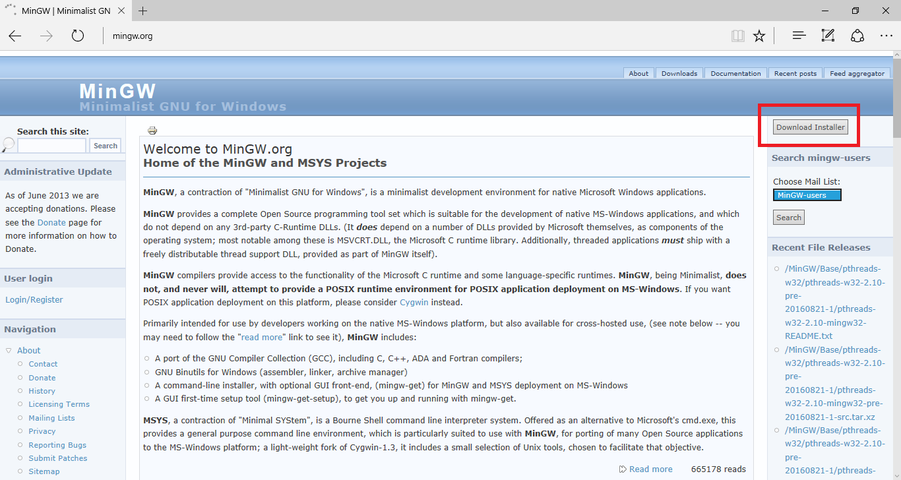The height and width of the screenshot is (480, 901).
Task: Go back with the browser back arrow
Action: (15, 36)
